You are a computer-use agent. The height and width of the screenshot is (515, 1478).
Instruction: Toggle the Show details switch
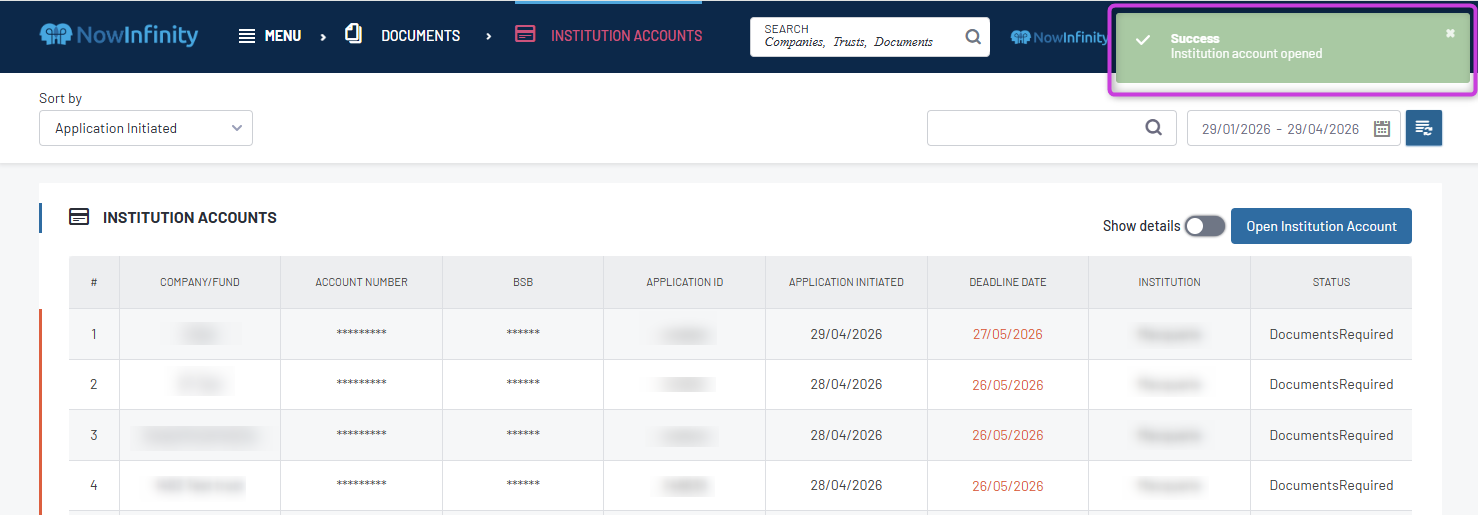point(1204,227)
